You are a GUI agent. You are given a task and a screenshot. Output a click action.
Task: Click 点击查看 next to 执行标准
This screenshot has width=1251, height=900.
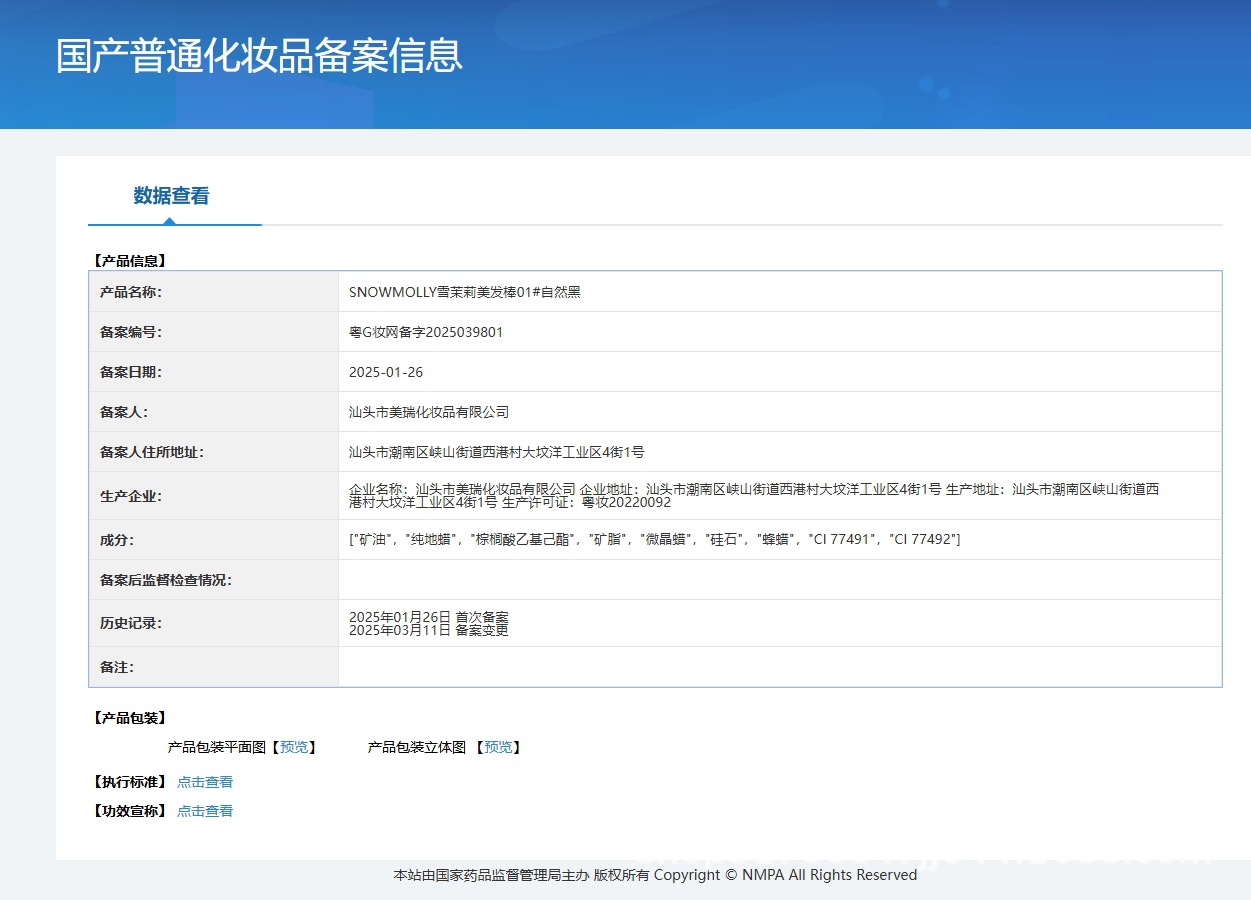pyautogui.click(x=205, y=782)
